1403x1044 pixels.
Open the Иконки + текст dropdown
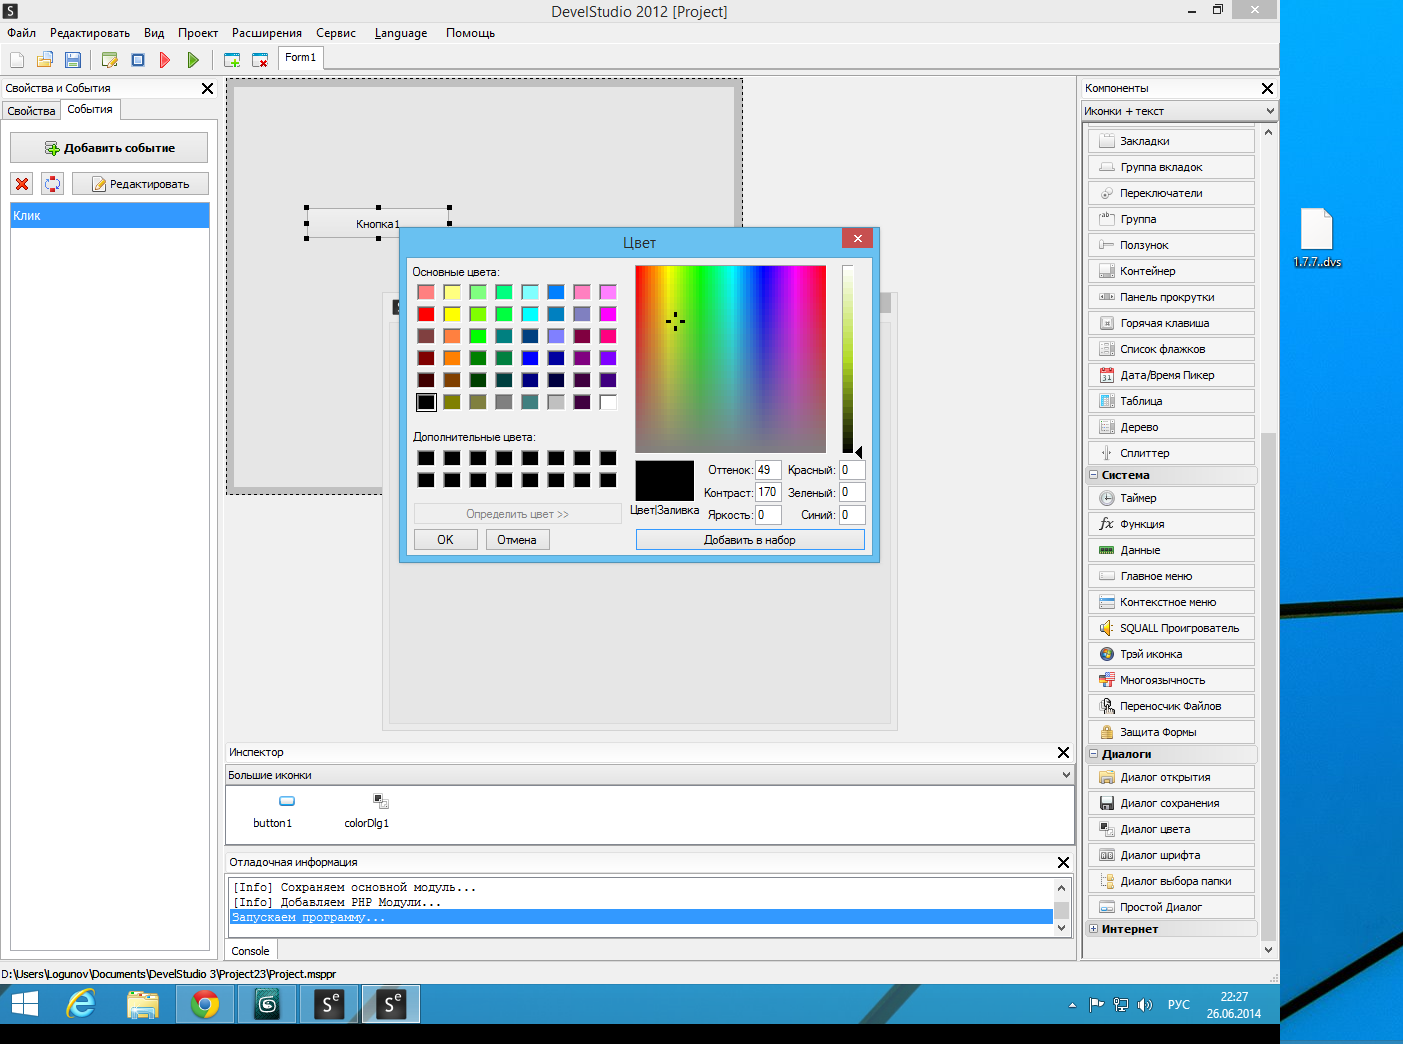click(x=1179, y=111)
